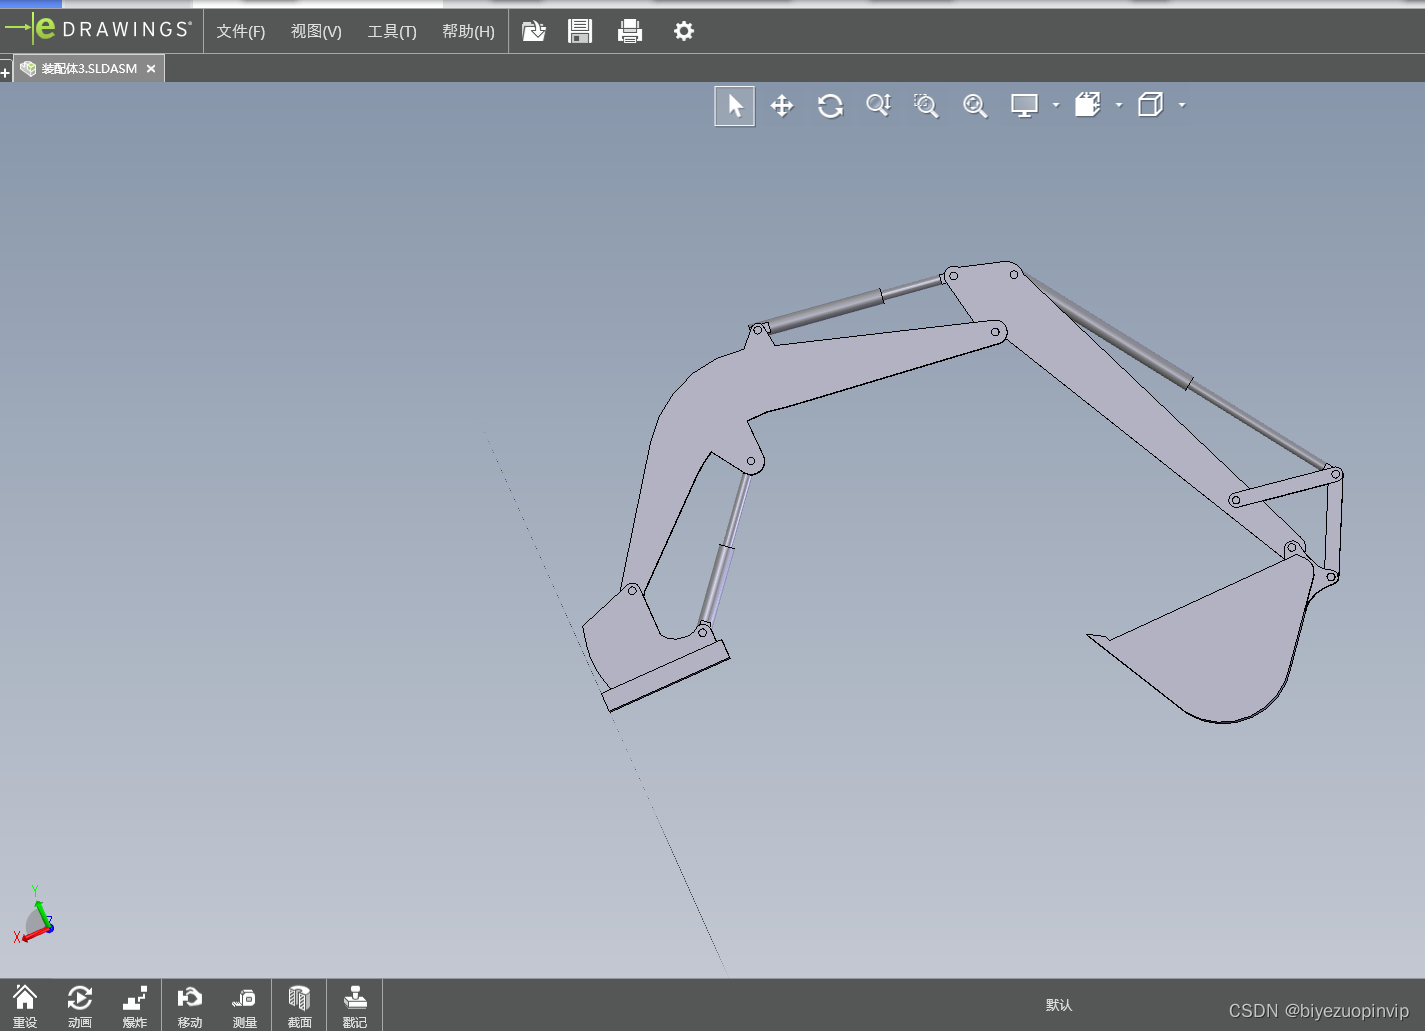Choose the zoom to area tool
Viewport: 1425px width, 1031px height.
pos(926,105)
